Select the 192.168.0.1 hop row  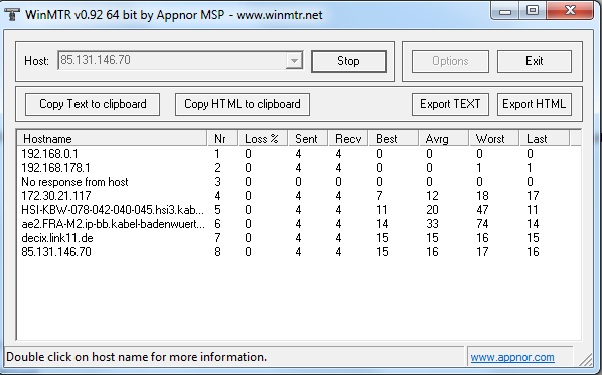tap(298, 154)
